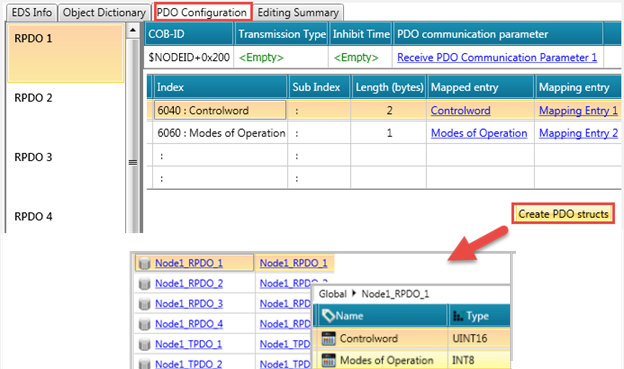Switch to Object Dictionary tab
Image resolution: width=624 pixels, height=369 pixels.
click(104, 12)
